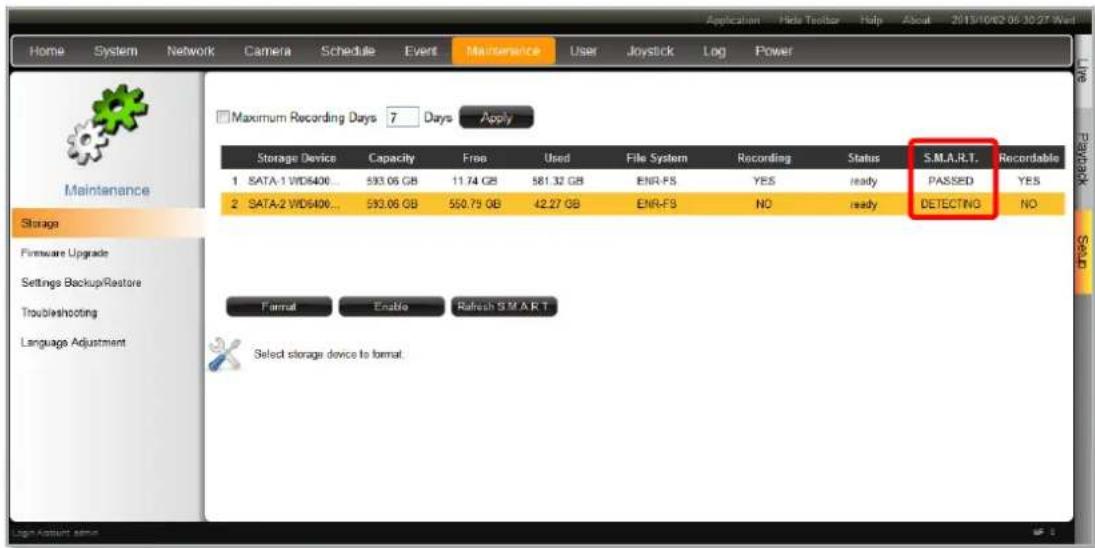Click the green gears Maintenance icon

click(106, 127)
